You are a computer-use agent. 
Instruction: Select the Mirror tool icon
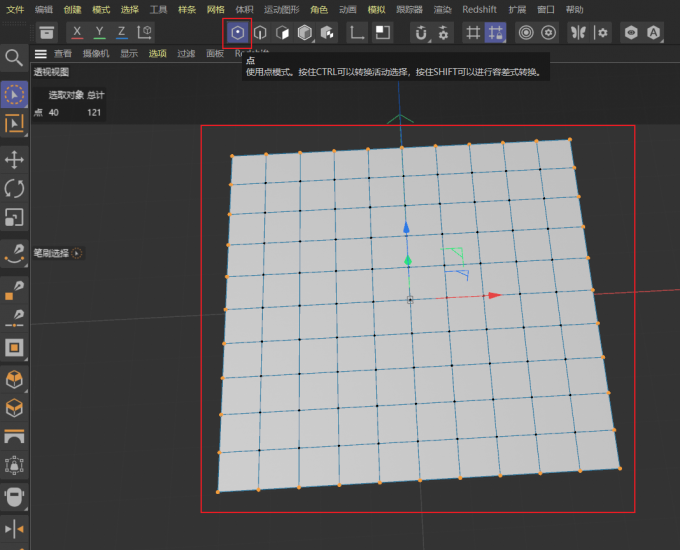click(14, 529)
